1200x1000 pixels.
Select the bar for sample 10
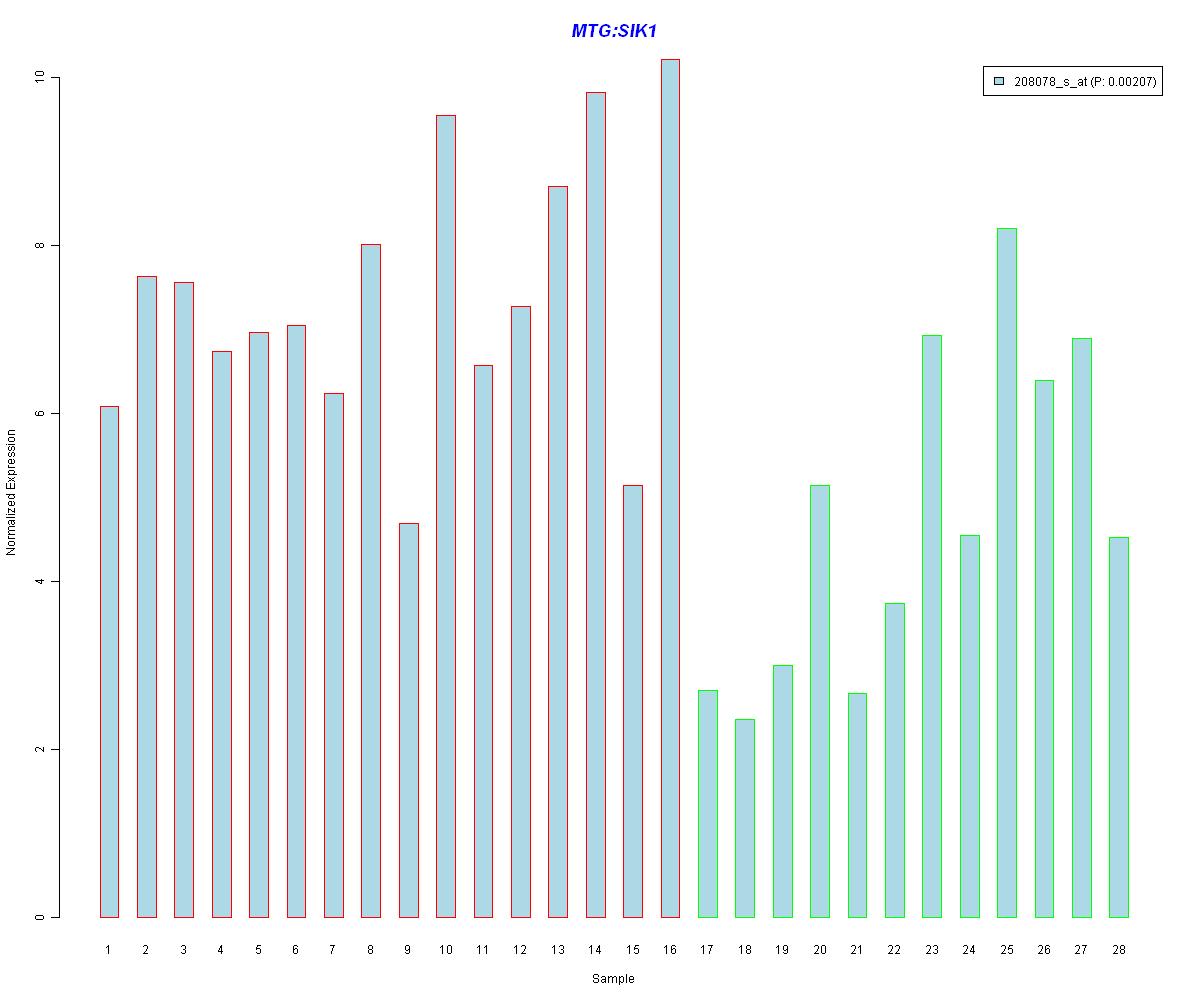pyautogui.click(x=446, y=516)
